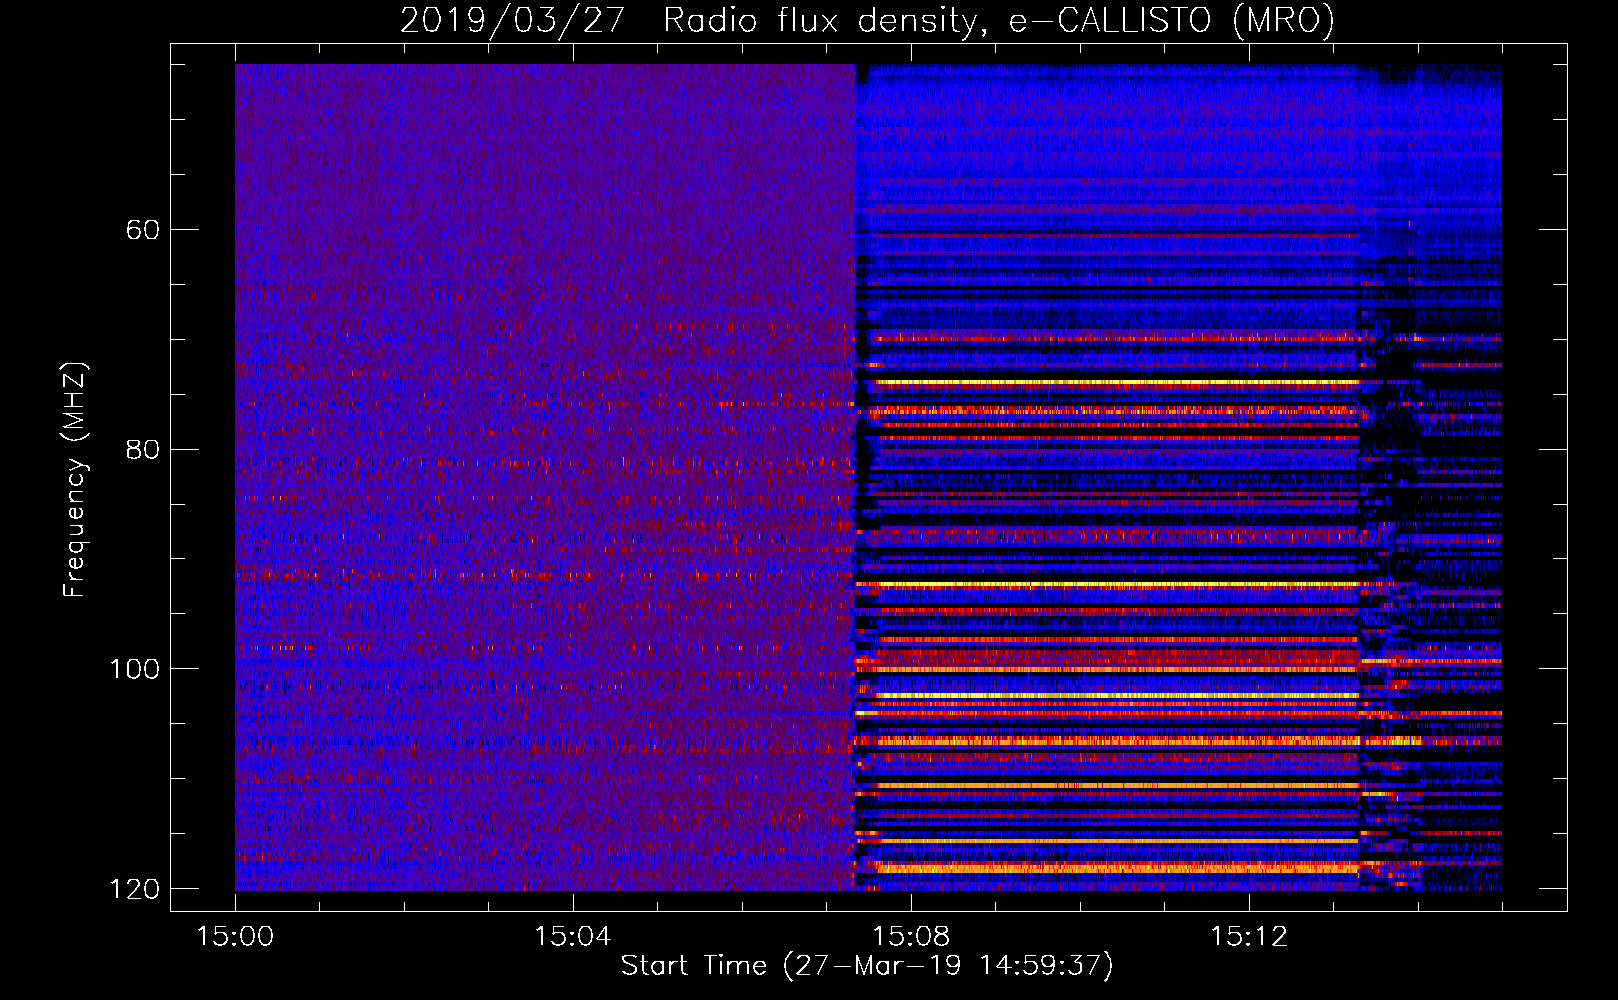Click the 60 frequency tick label

click(x=142, y=230)
